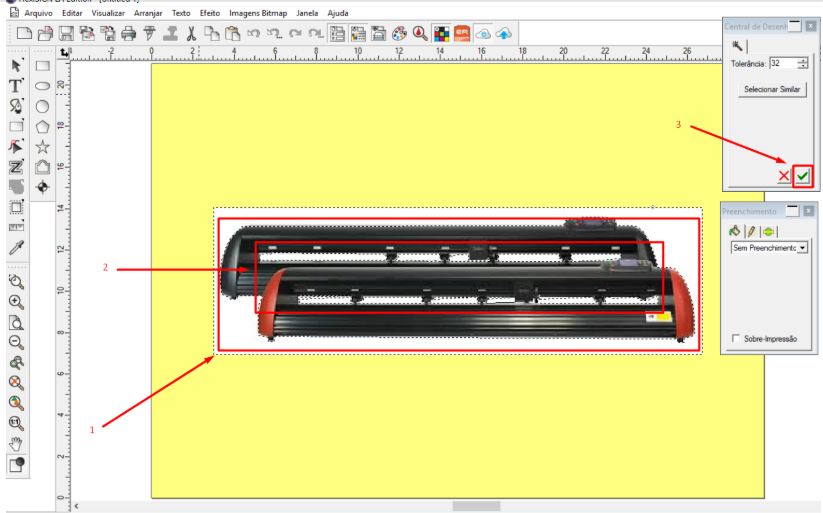The width and height of the screenshot is (823, 513).
Task: Click the red X cancel button
Action: pos(783,176)
